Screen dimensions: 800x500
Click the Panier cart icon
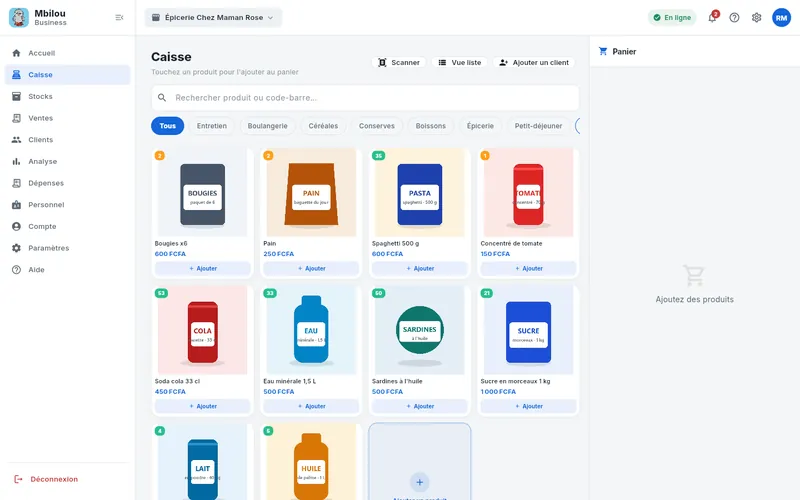pyautogui.click(x=603, y=52)
